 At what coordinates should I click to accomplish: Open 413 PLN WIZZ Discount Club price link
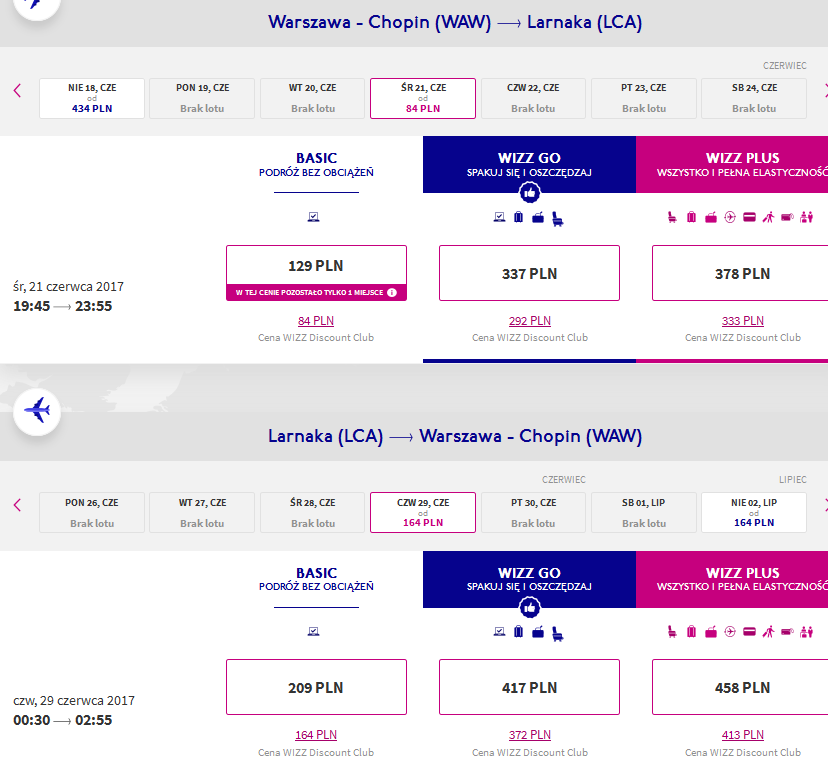click(x=742, y=735)
